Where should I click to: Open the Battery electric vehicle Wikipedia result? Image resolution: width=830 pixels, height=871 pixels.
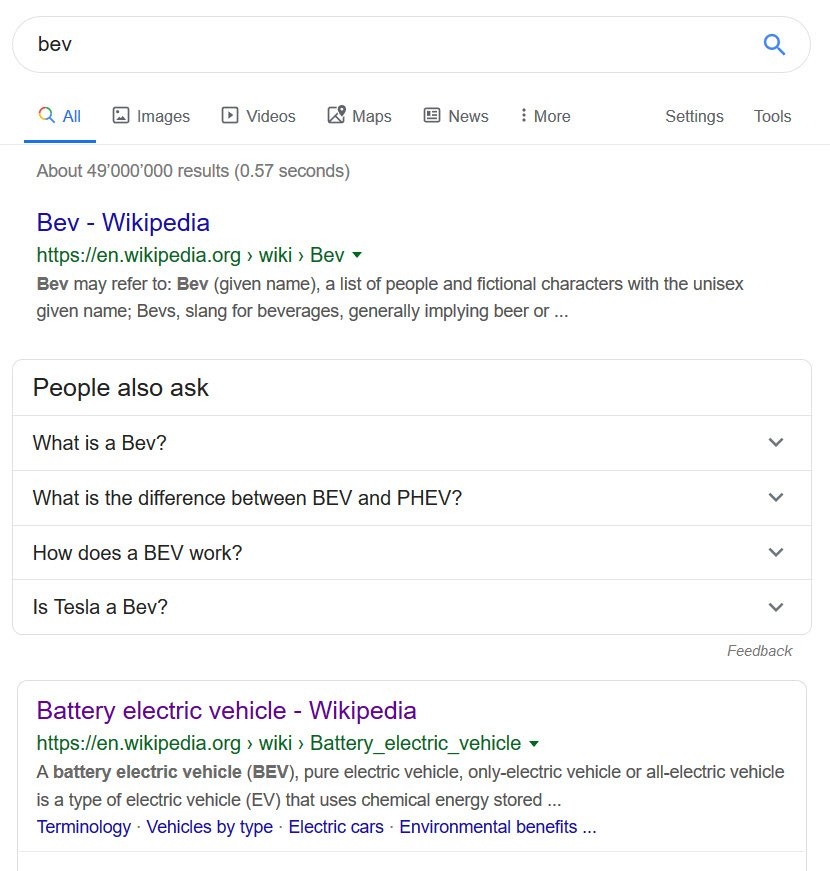point(226,711)
